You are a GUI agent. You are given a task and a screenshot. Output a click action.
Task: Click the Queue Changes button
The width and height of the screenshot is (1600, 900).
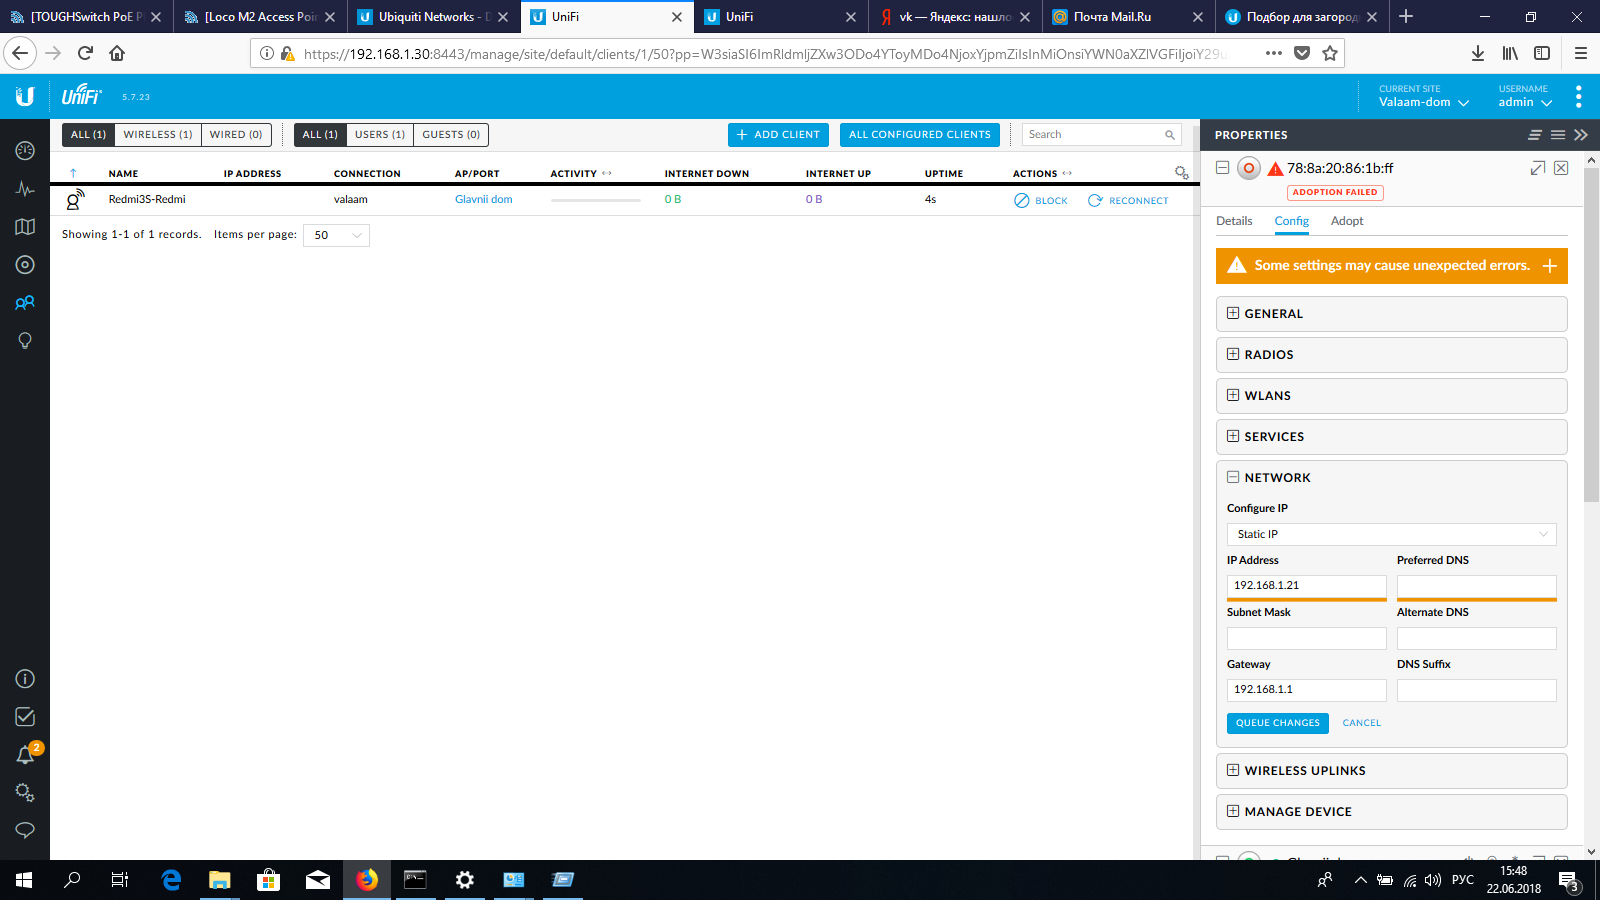coord(1277,723)
